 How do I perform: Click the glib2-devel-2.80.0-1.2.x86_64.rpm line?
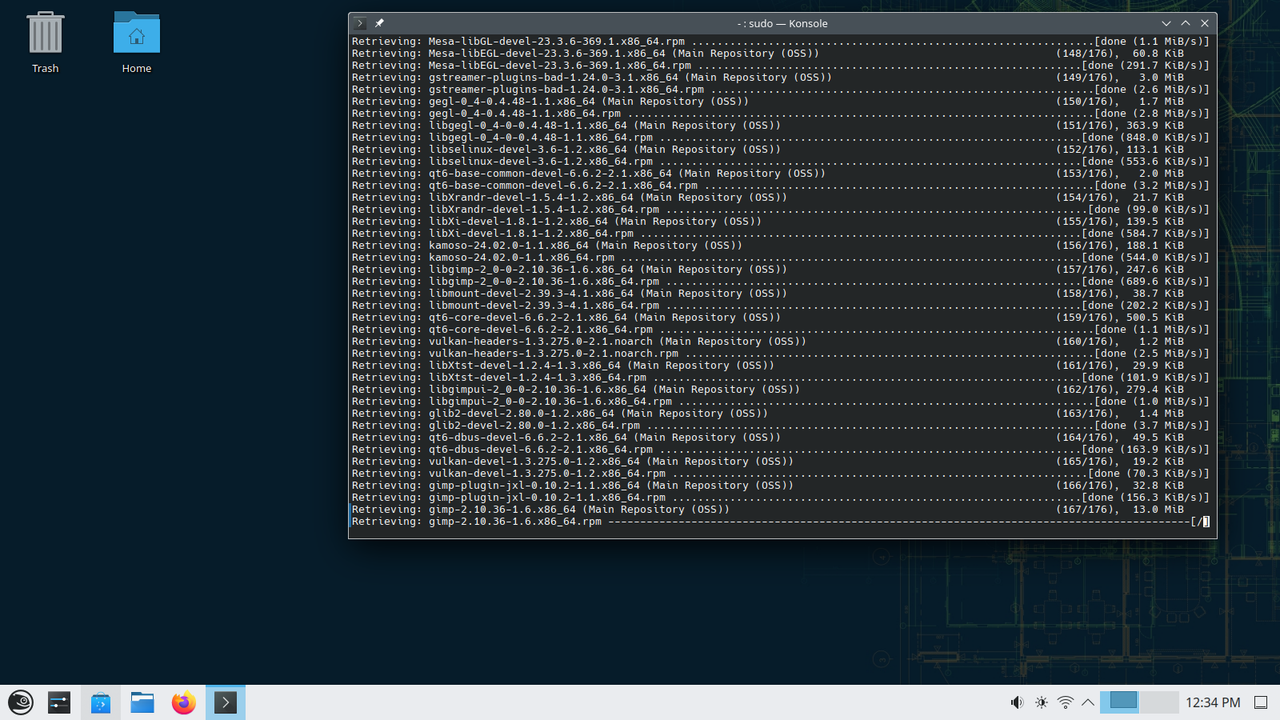[x=780, y=425]
